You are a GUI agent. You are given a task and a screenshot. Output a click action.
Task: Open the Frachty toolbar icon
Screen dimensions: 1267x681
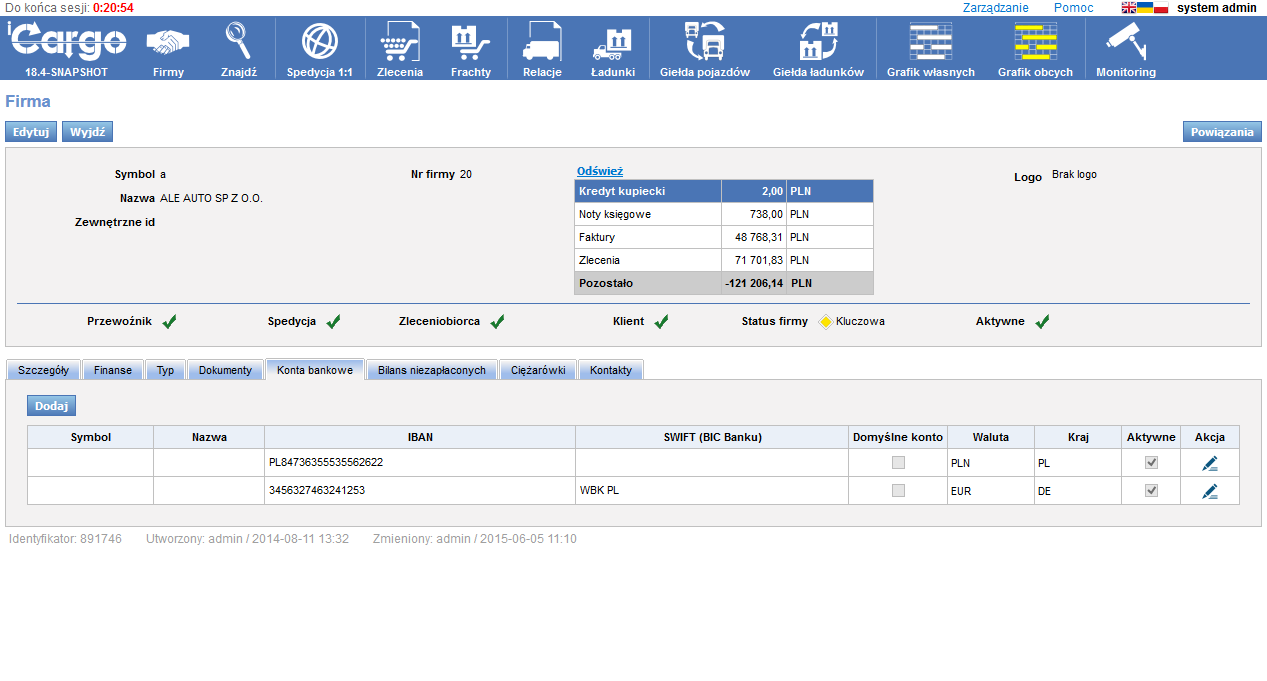tap(471, 42)
